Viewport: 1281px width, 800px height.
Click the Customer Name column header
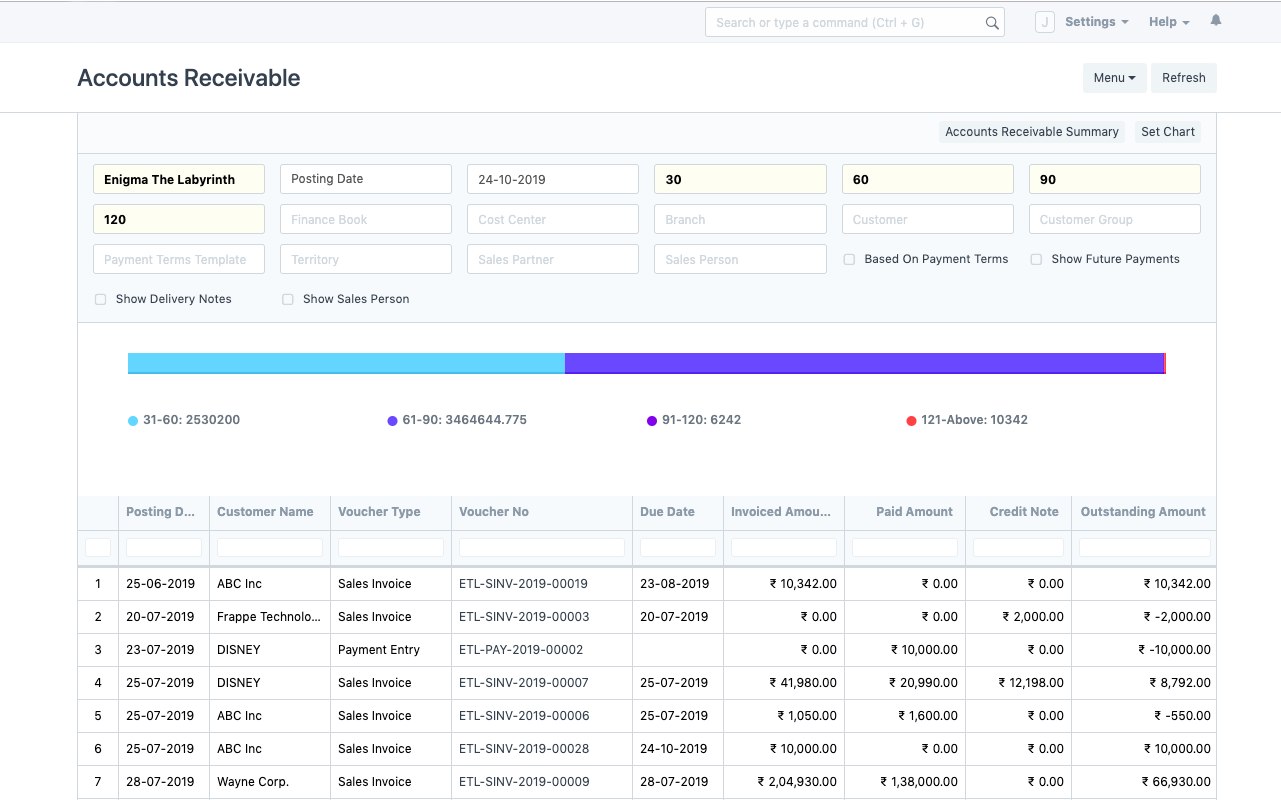[265, 512]
